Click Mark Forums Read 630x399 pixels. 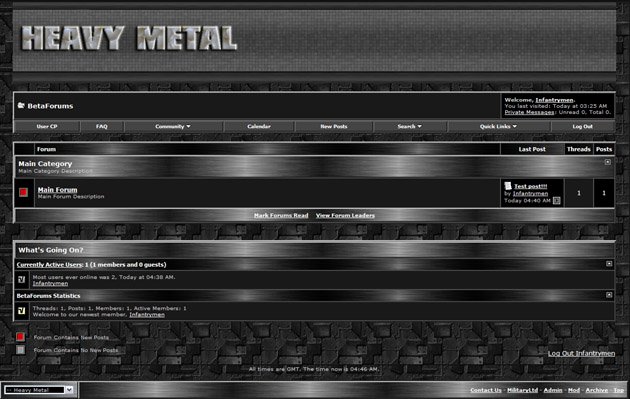coord(281,215)
